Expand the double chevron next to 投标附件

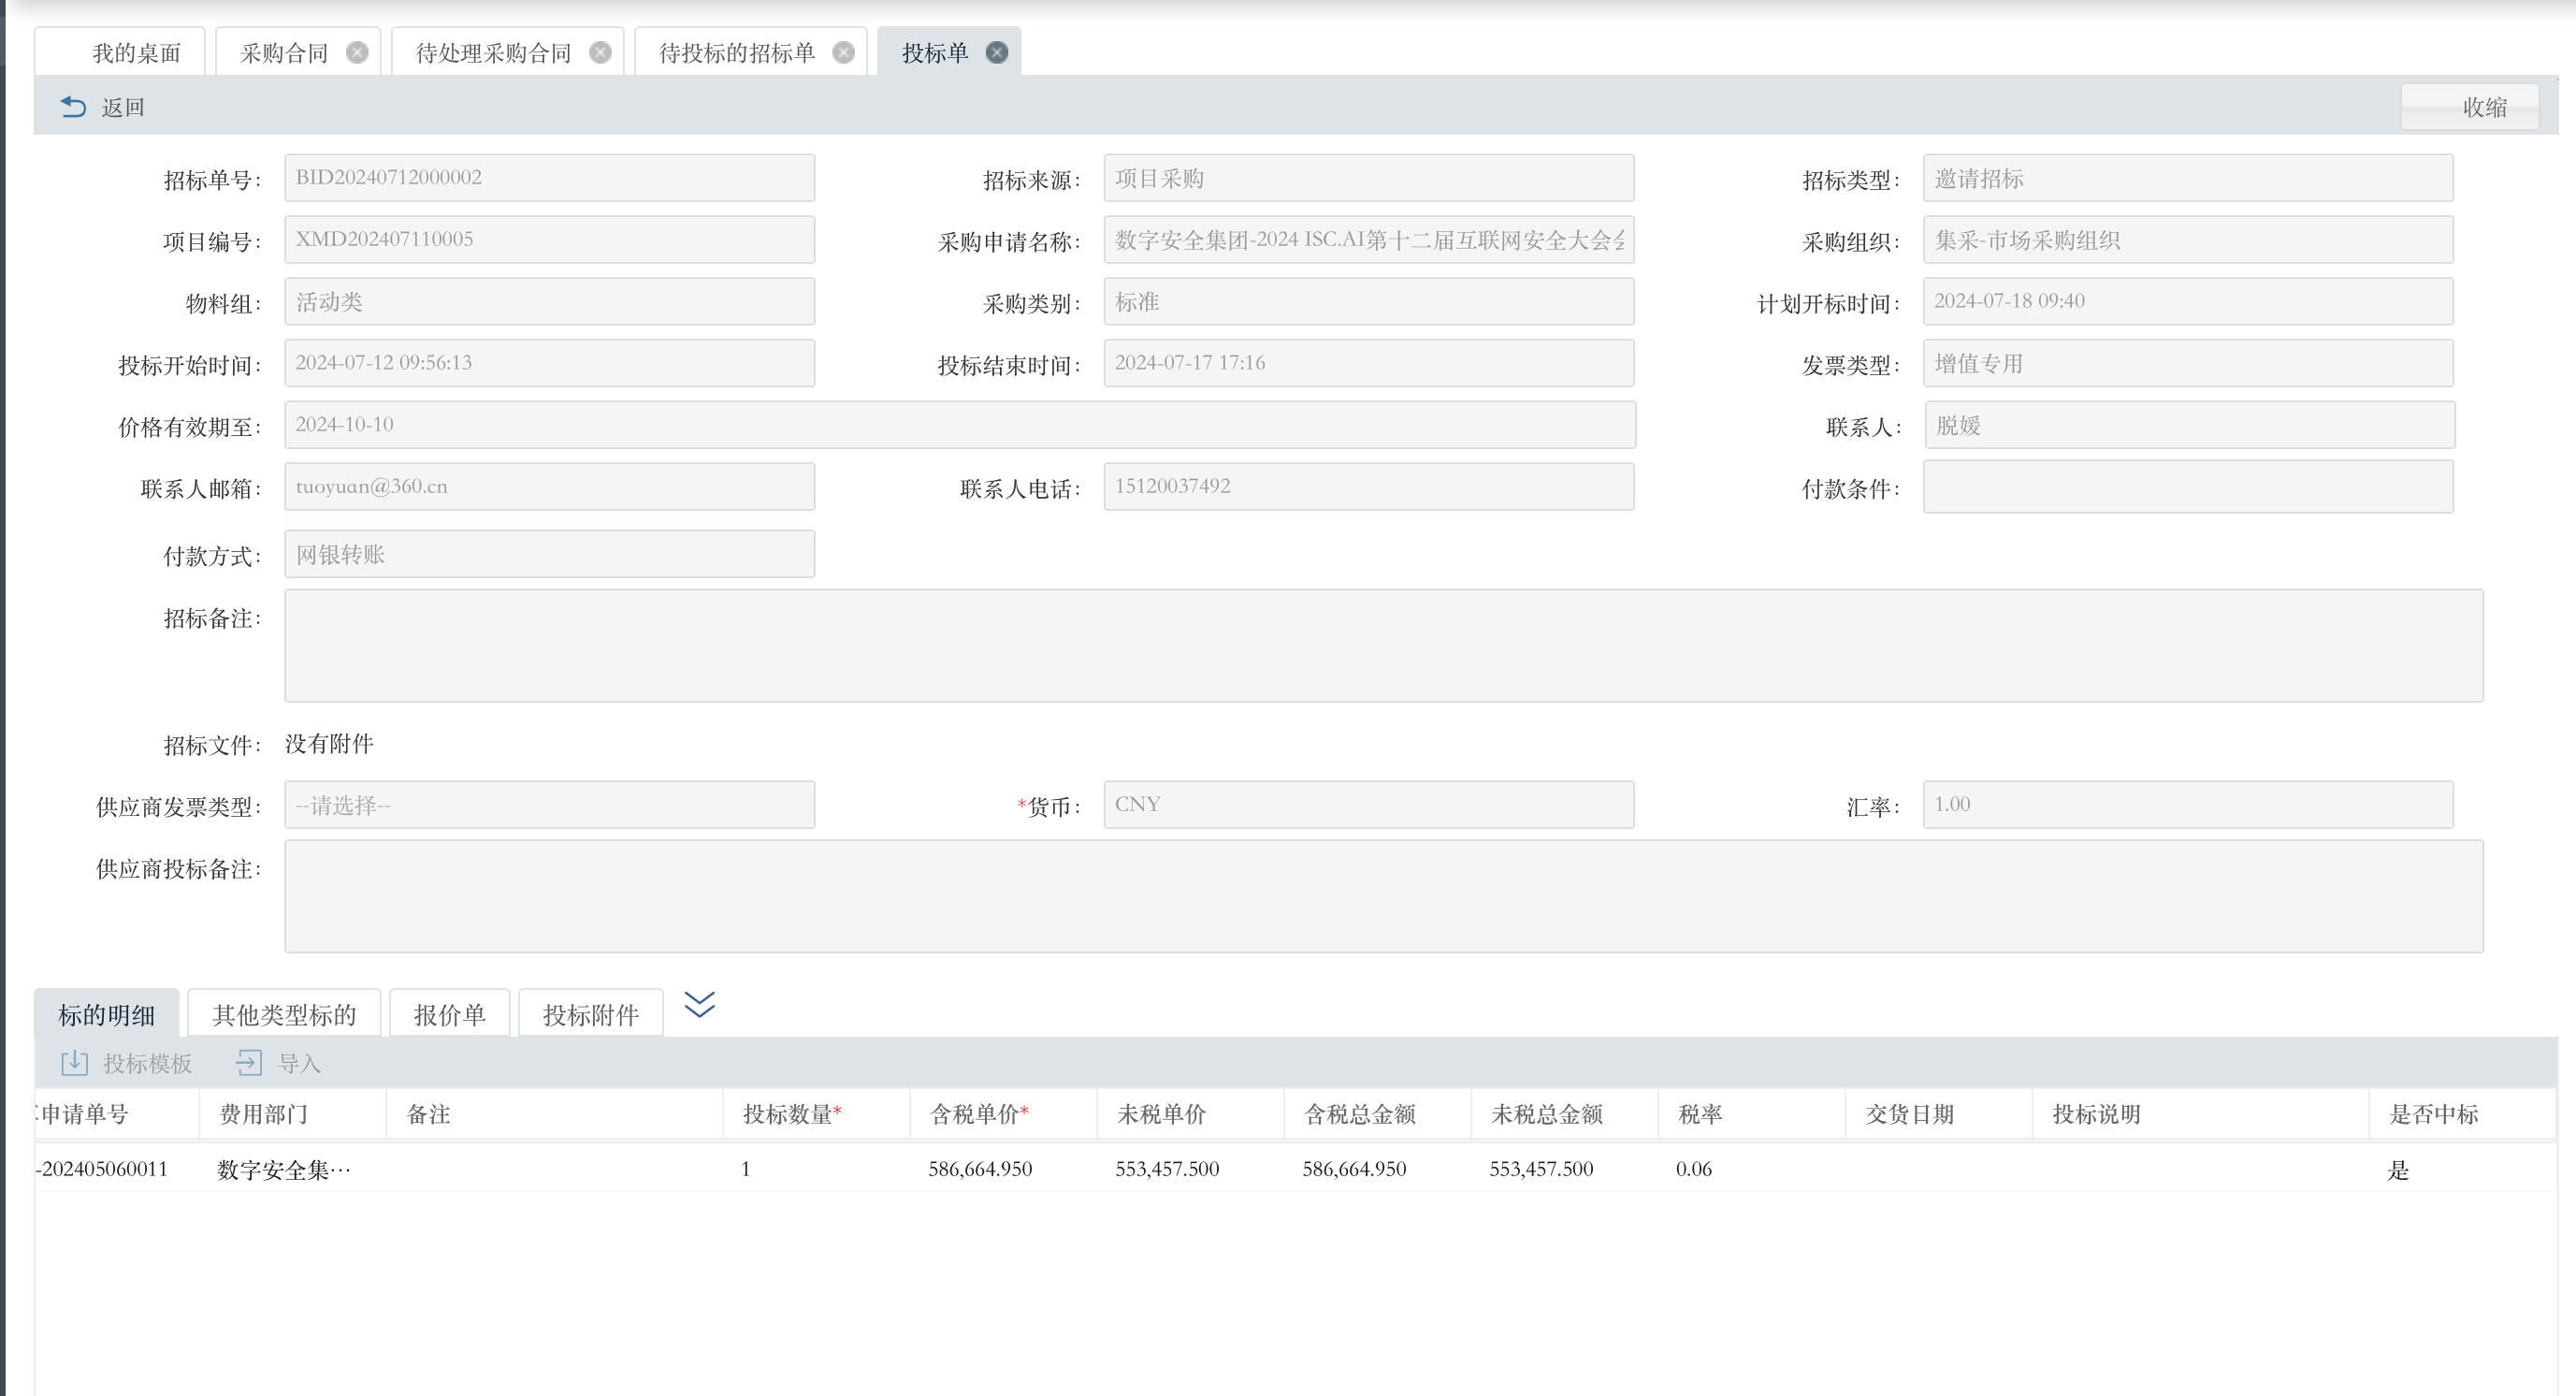699,1004
